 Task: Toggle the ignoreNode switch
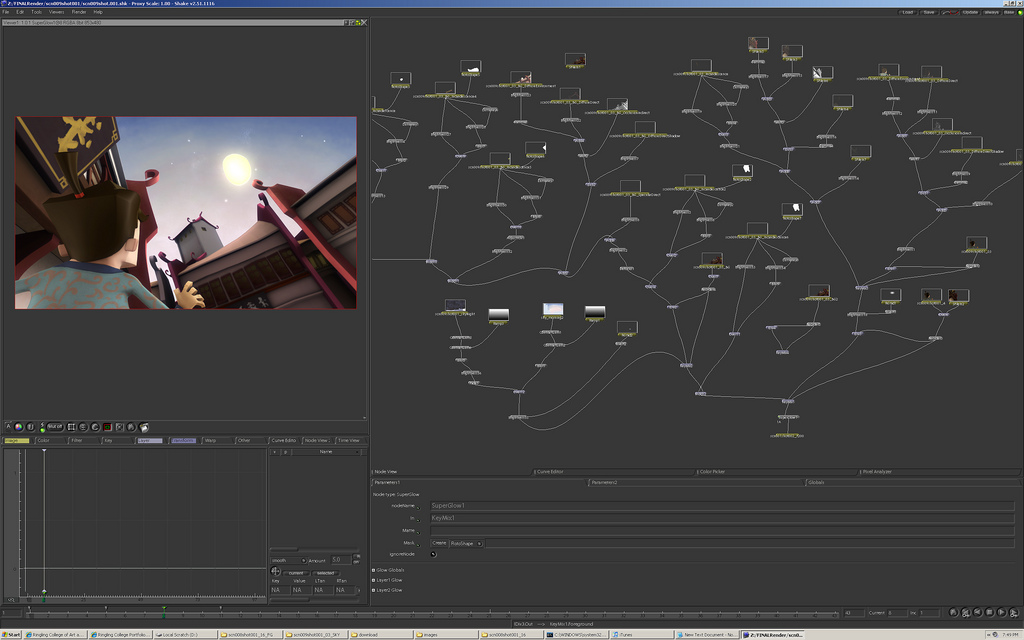coord(433,554)
